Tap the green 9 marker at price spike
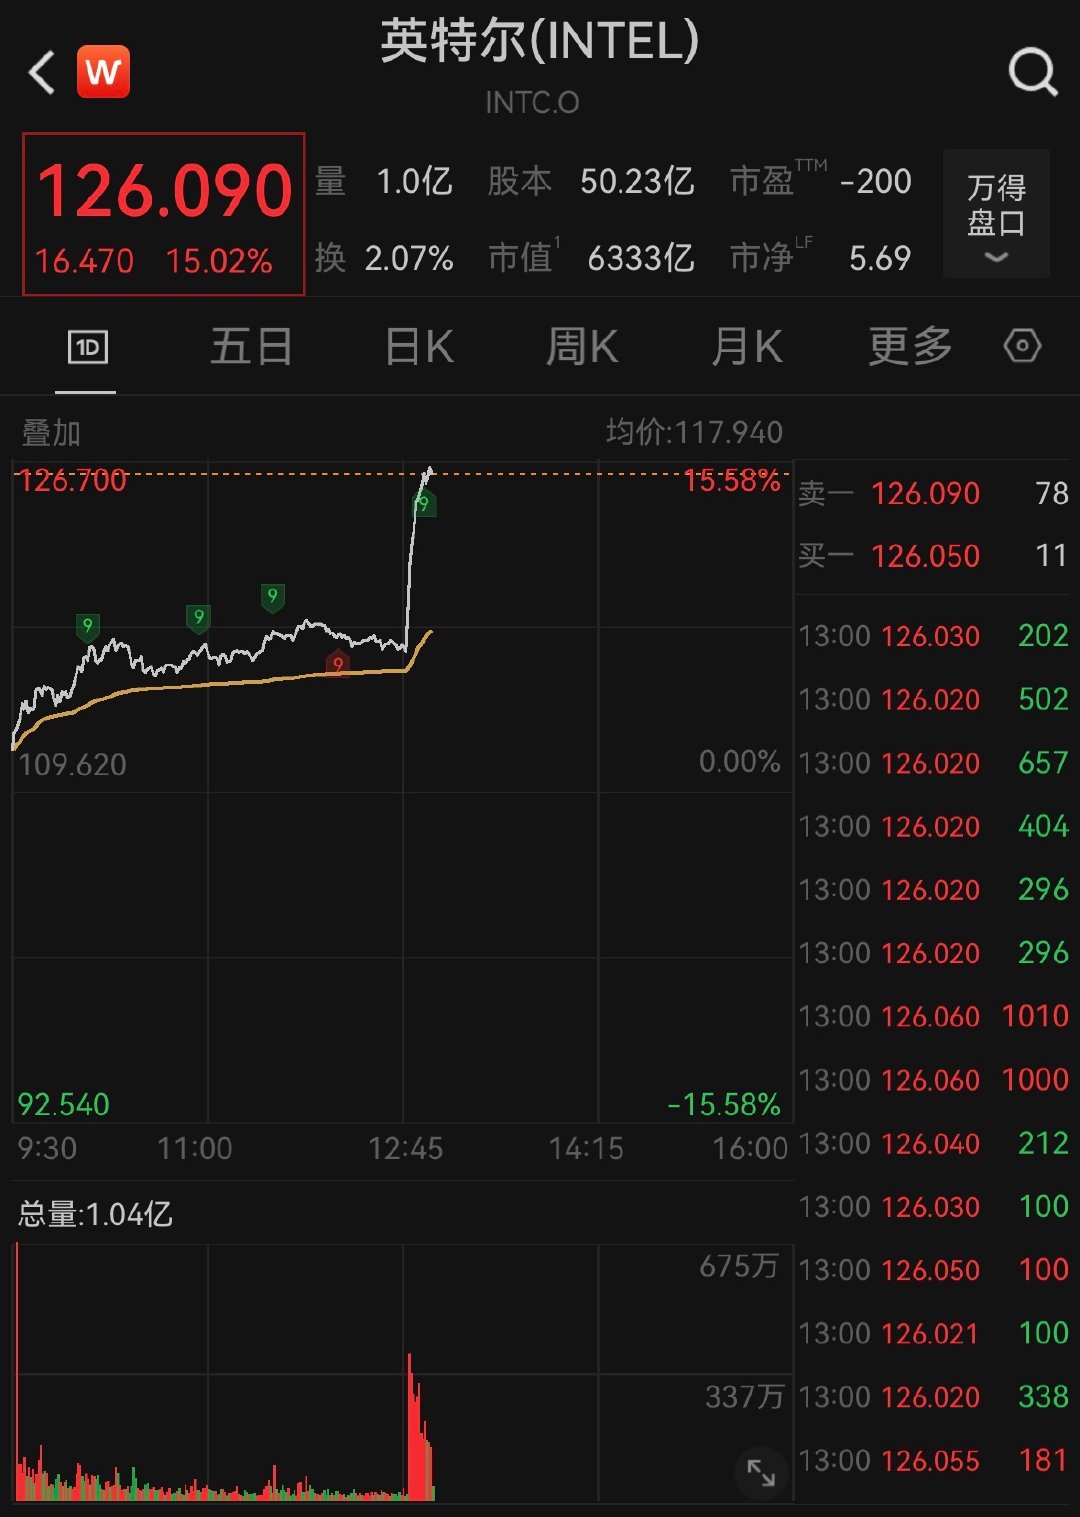This screenshot has height=1517, width=1080. tap(423, 504)
